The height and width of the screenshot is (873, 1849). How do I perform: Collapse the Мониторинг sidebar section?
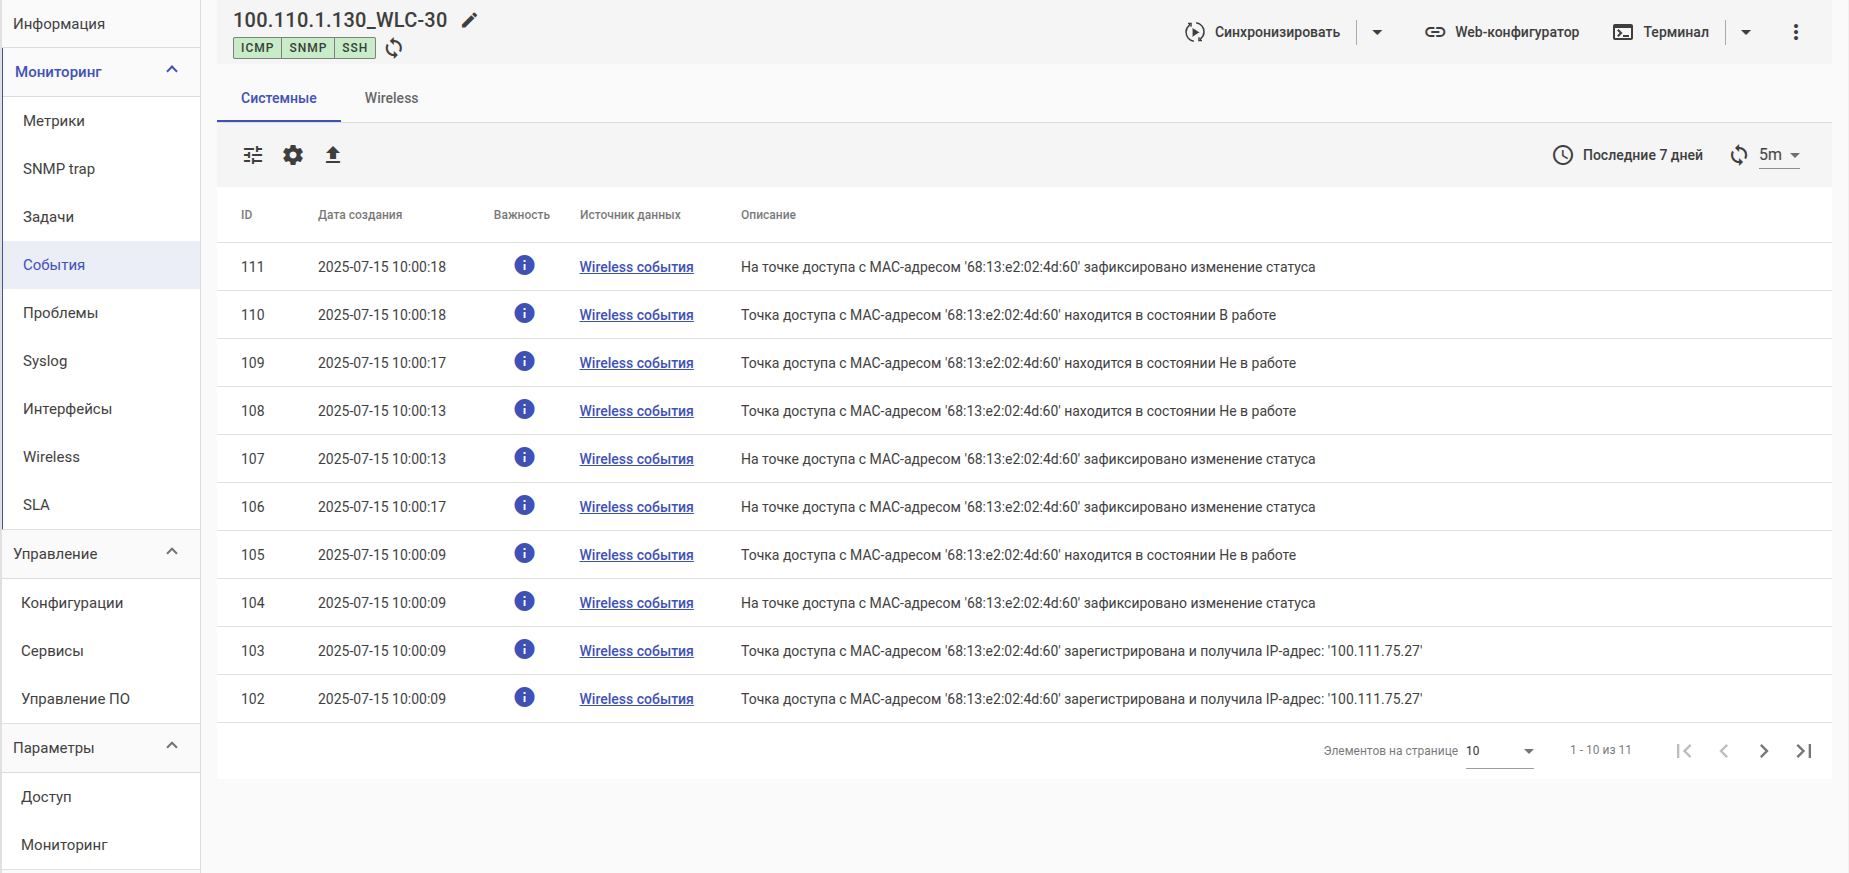[172, 71]
